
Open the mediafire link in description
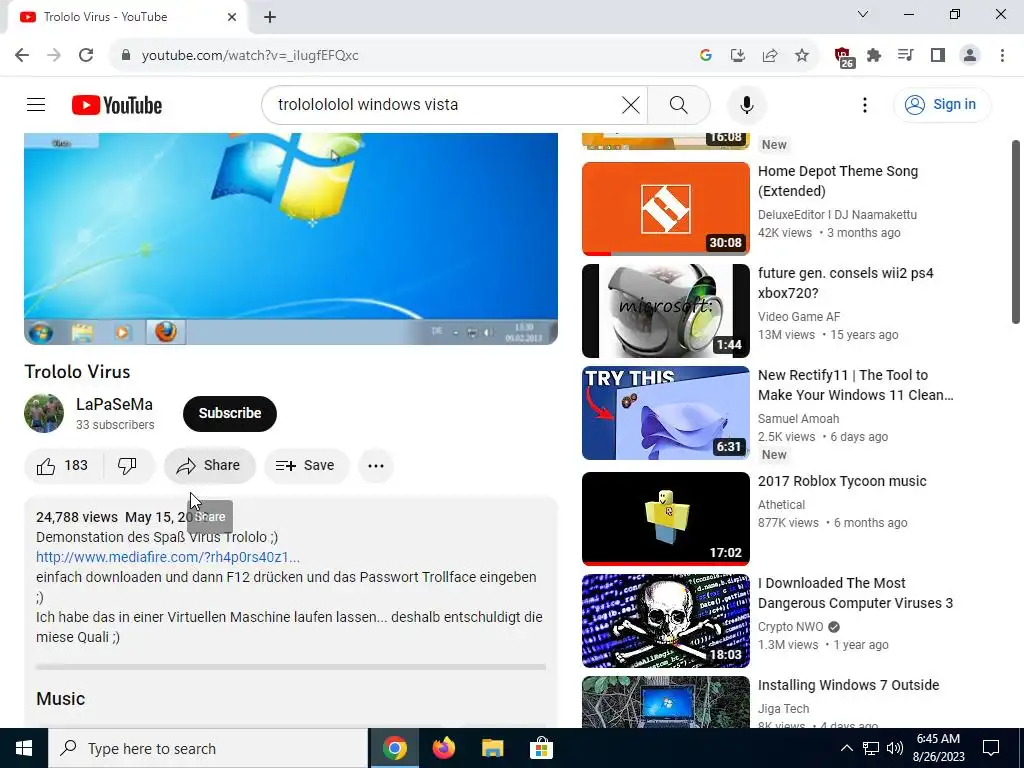(168, 557)
